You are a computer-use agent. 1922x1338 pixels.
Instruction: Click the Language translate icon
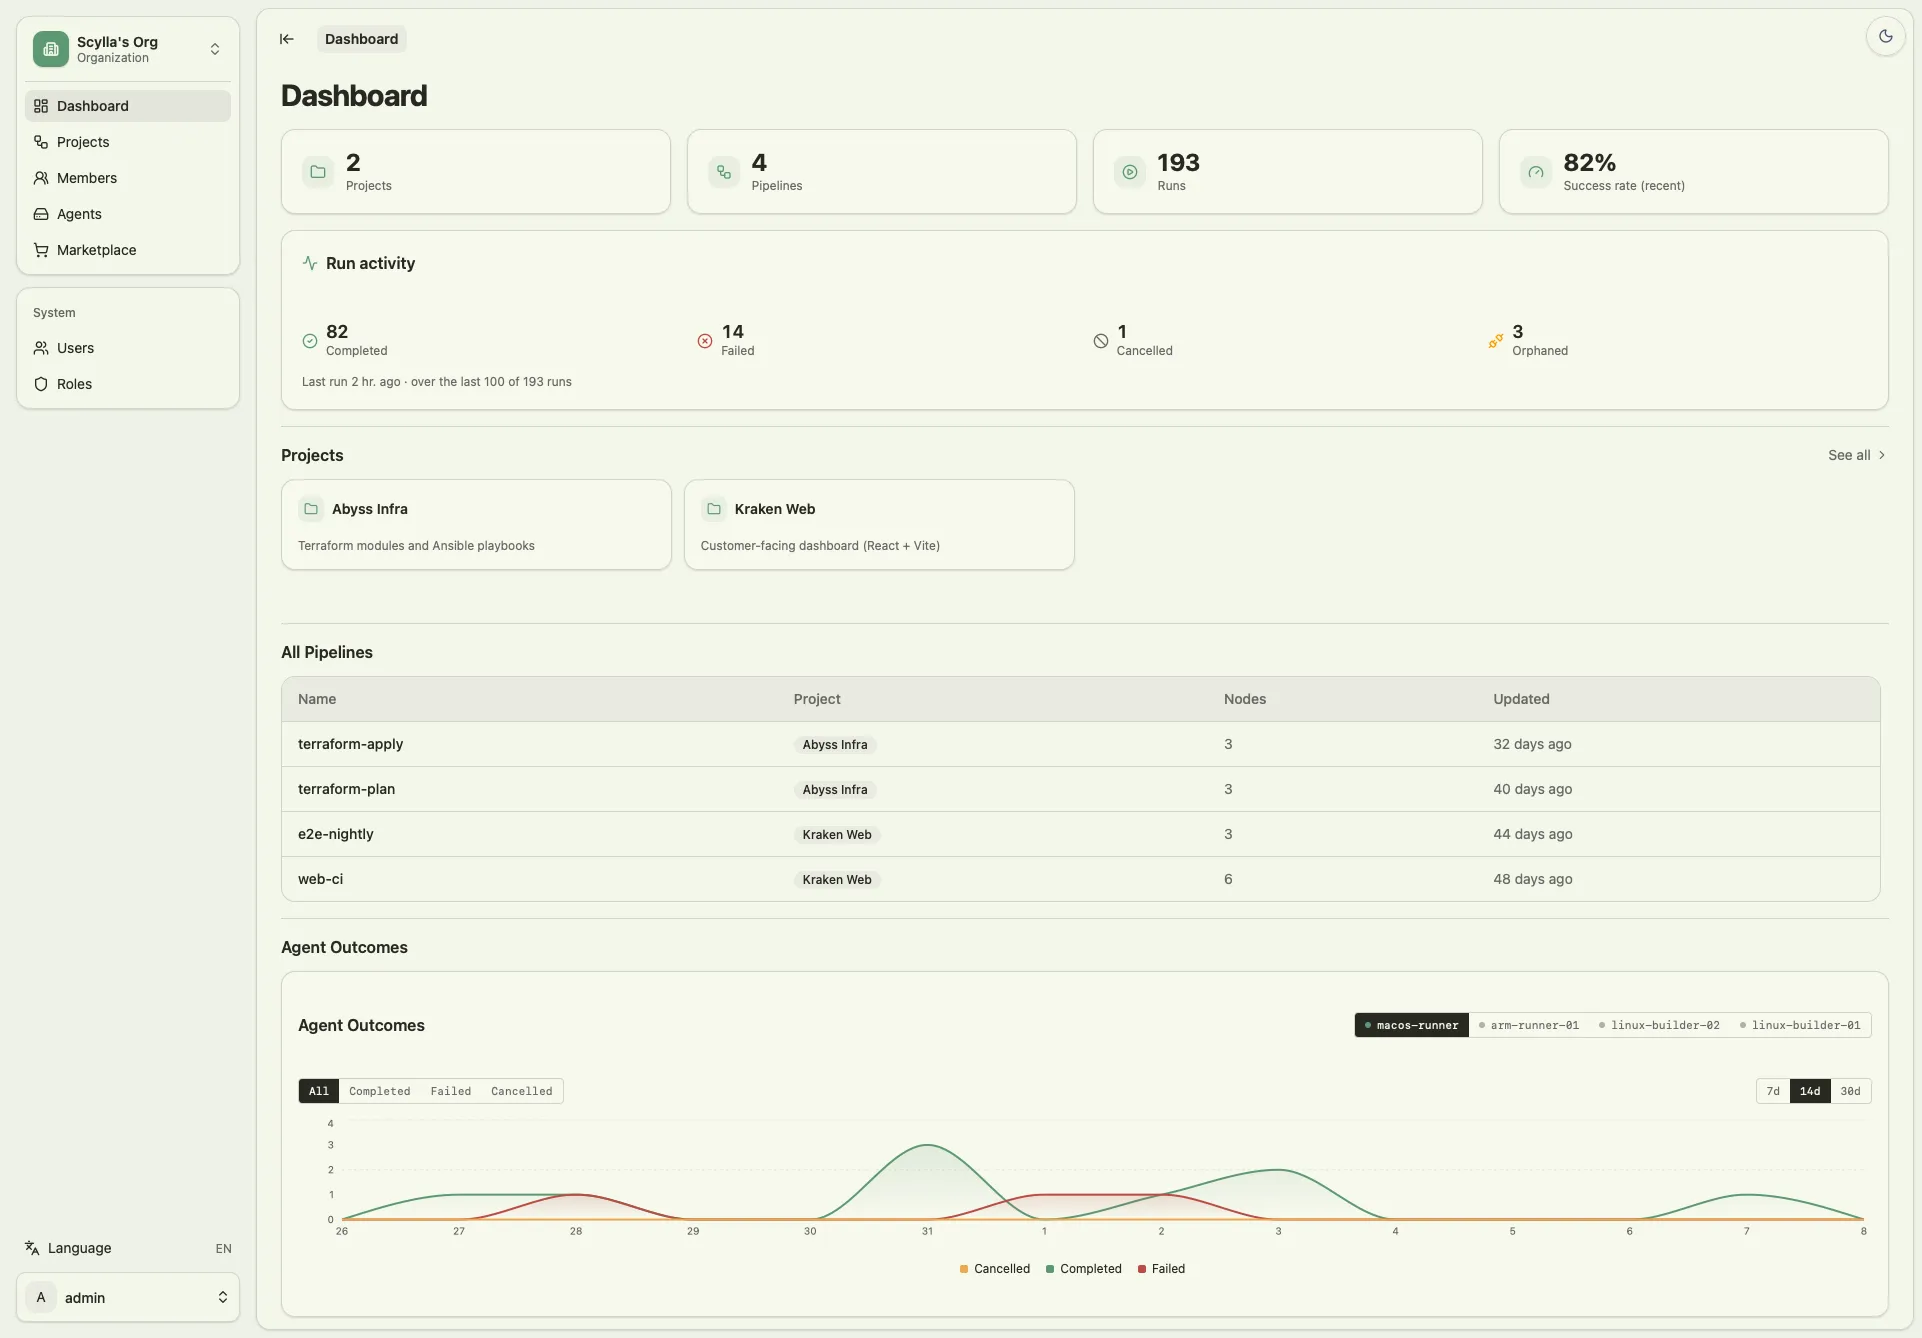(32, 1248)
